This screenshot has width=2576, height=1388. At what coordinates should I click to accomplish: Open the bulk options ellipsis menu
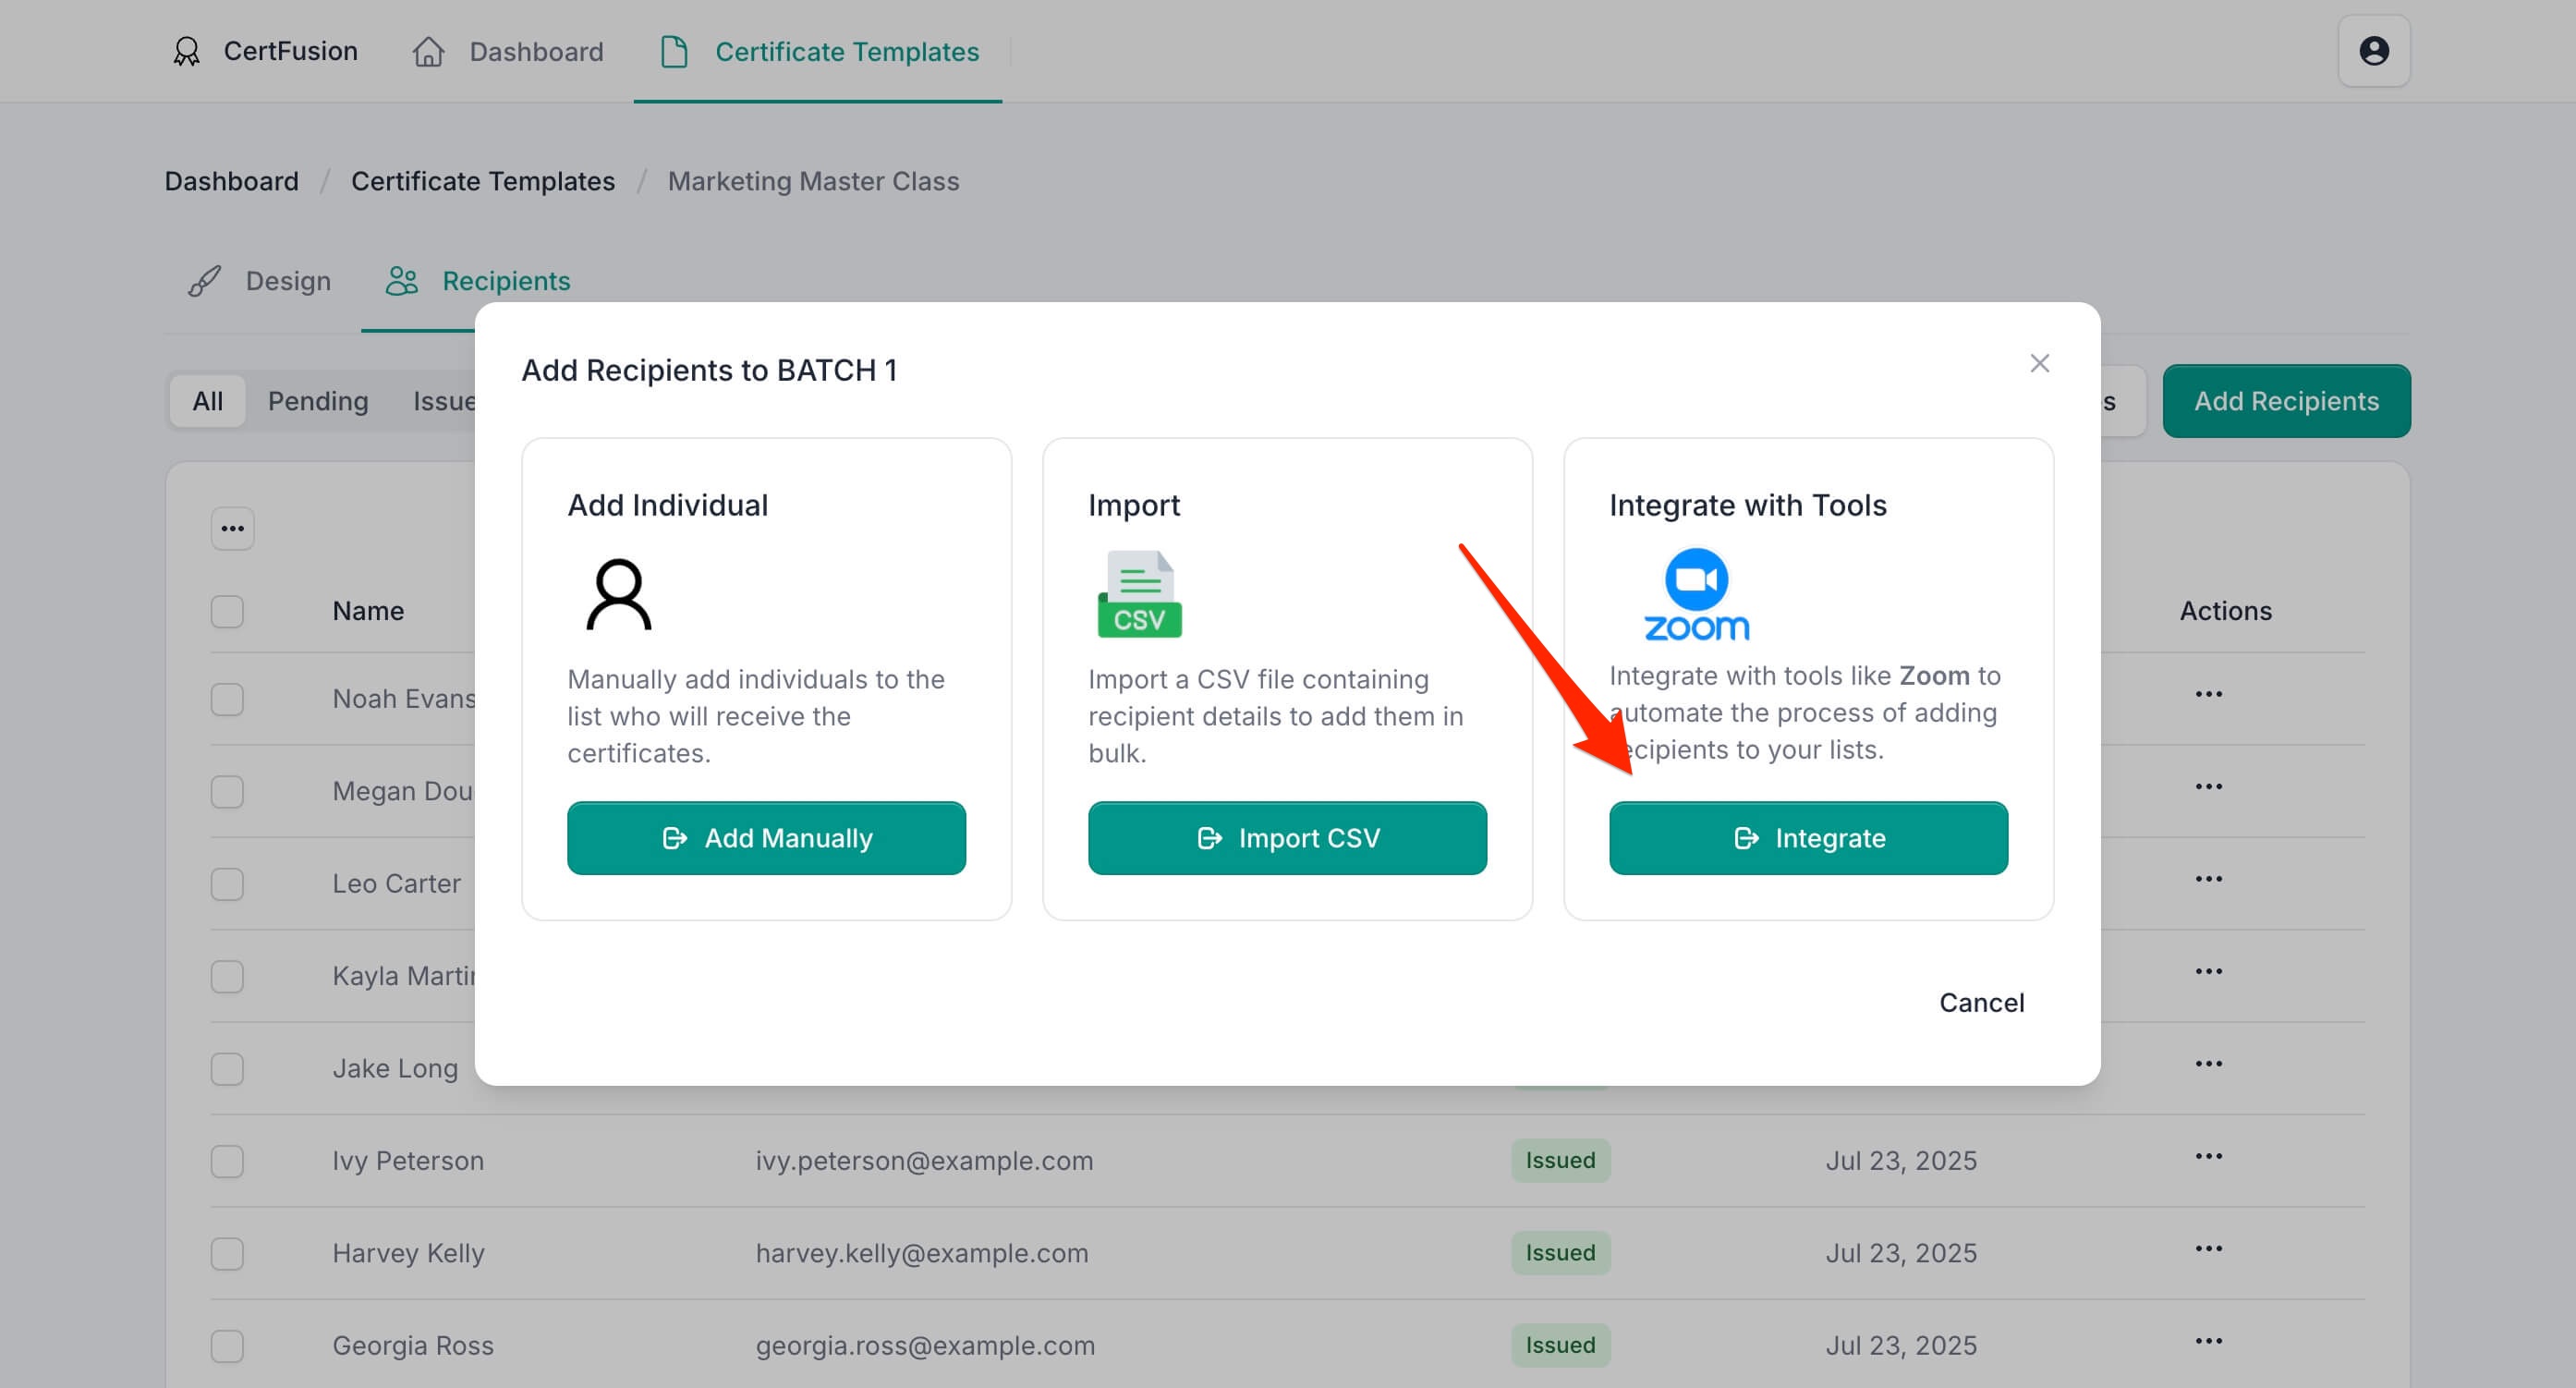(232, 528)
